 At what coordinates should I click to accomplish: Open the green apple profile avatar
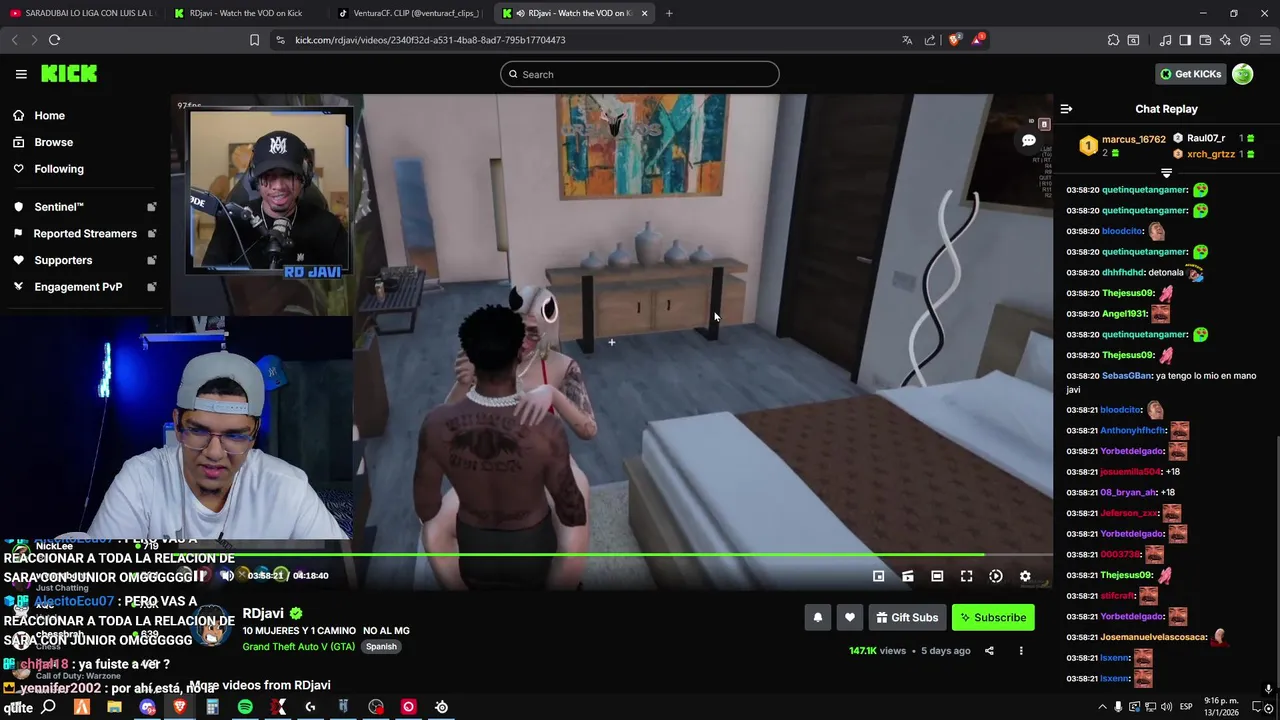1242,74
